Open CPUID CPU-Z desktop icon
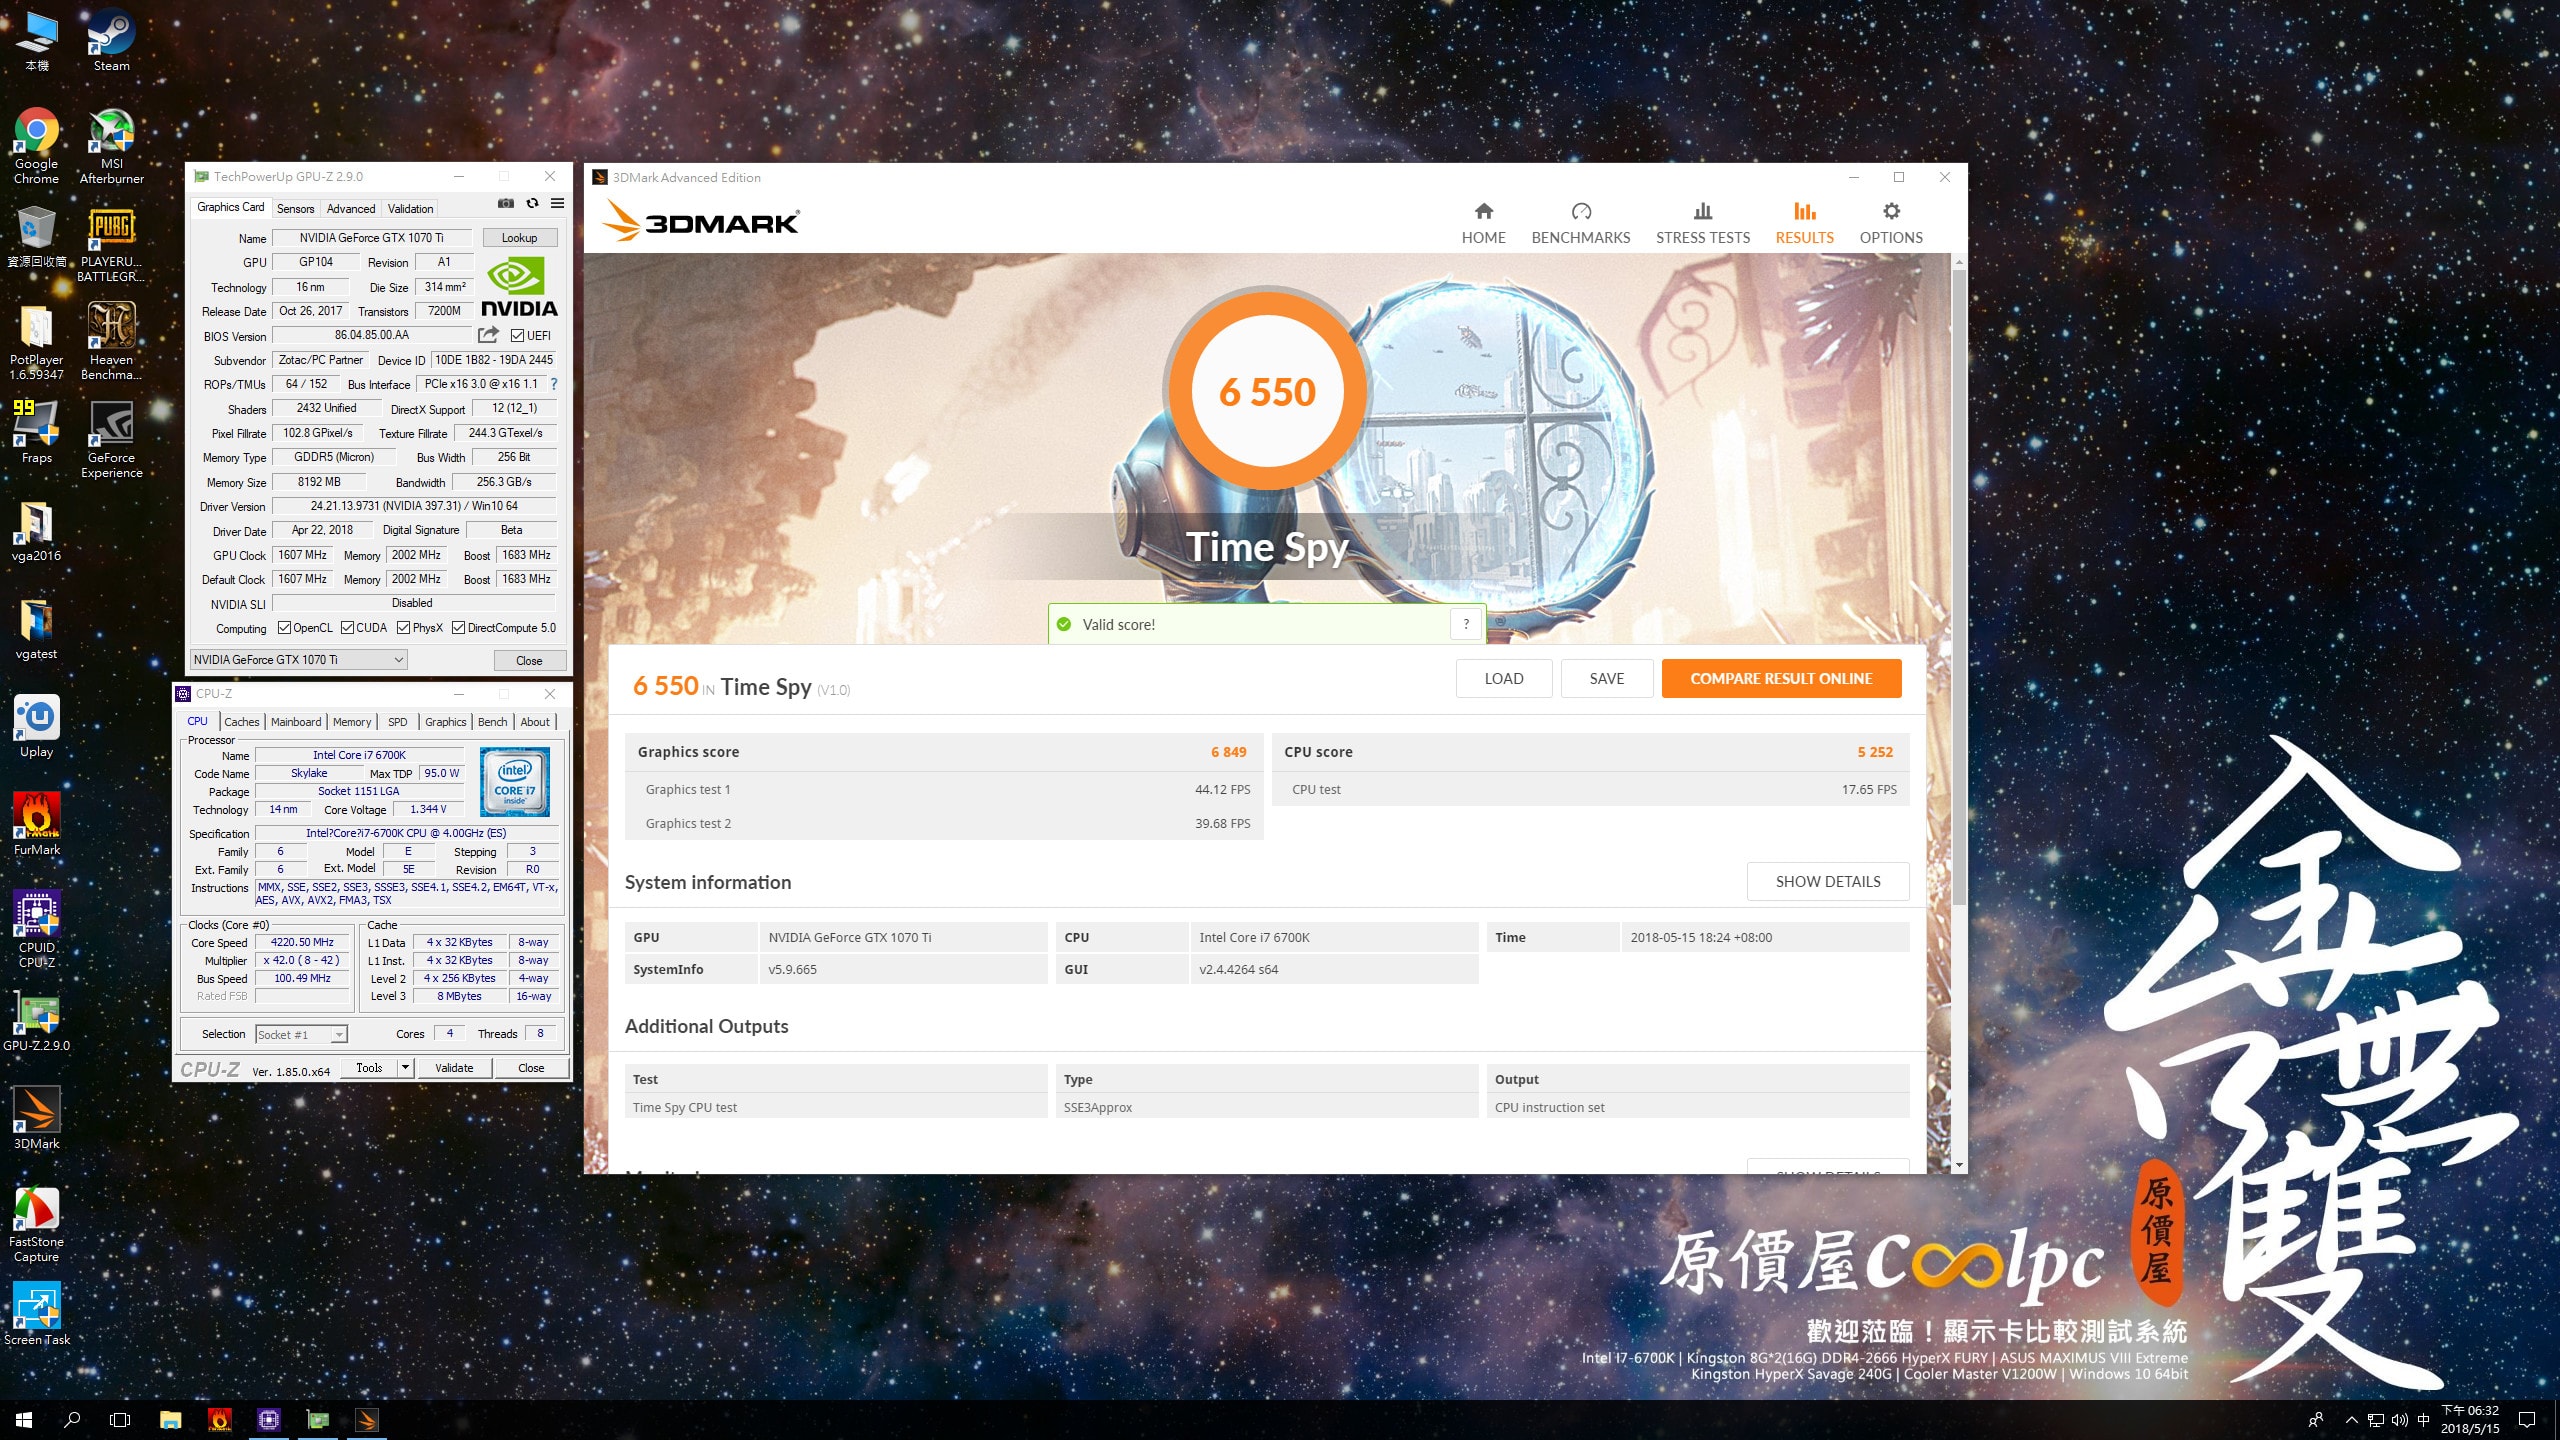 click(37, 930)
